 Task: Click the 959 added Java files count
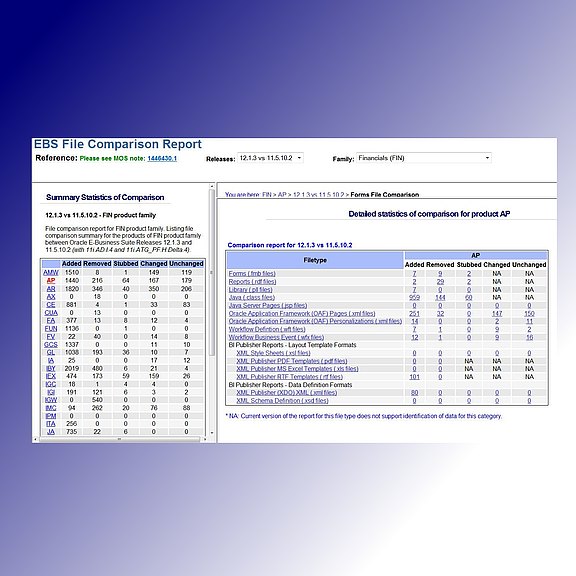pyautogui.click(x=414, y=298)
